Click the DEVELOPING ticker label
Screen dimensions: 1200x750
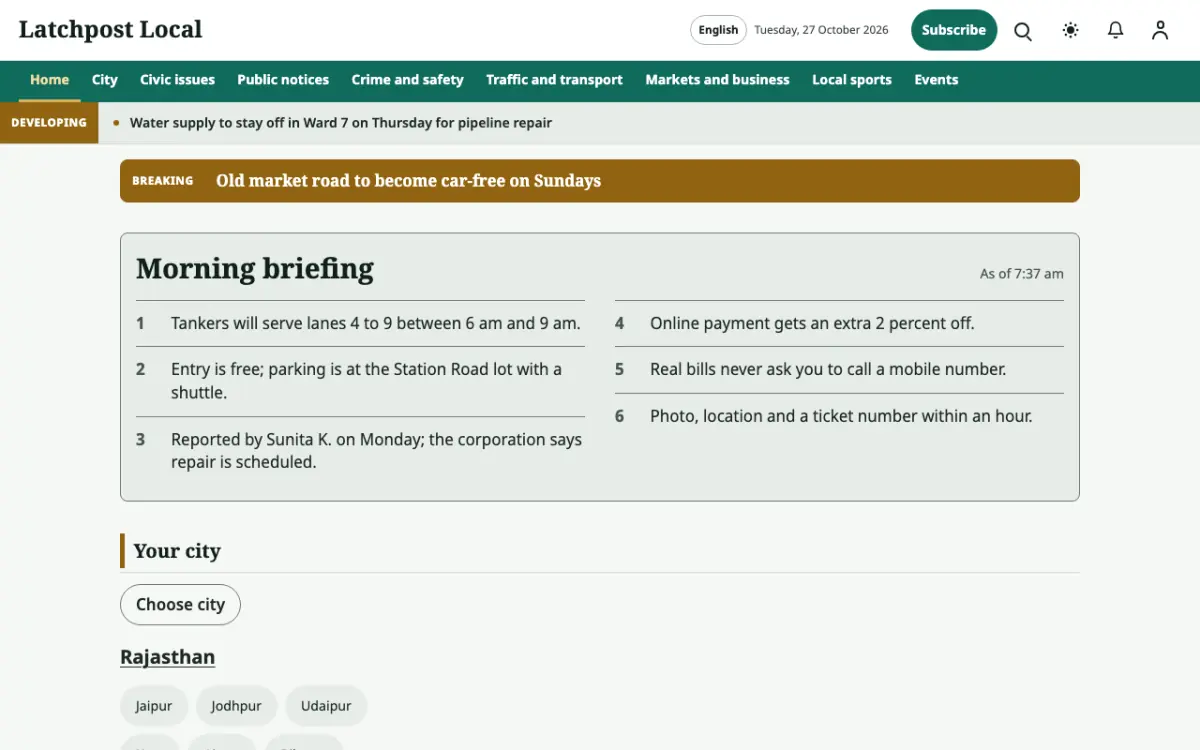click(x=49, y=123)
